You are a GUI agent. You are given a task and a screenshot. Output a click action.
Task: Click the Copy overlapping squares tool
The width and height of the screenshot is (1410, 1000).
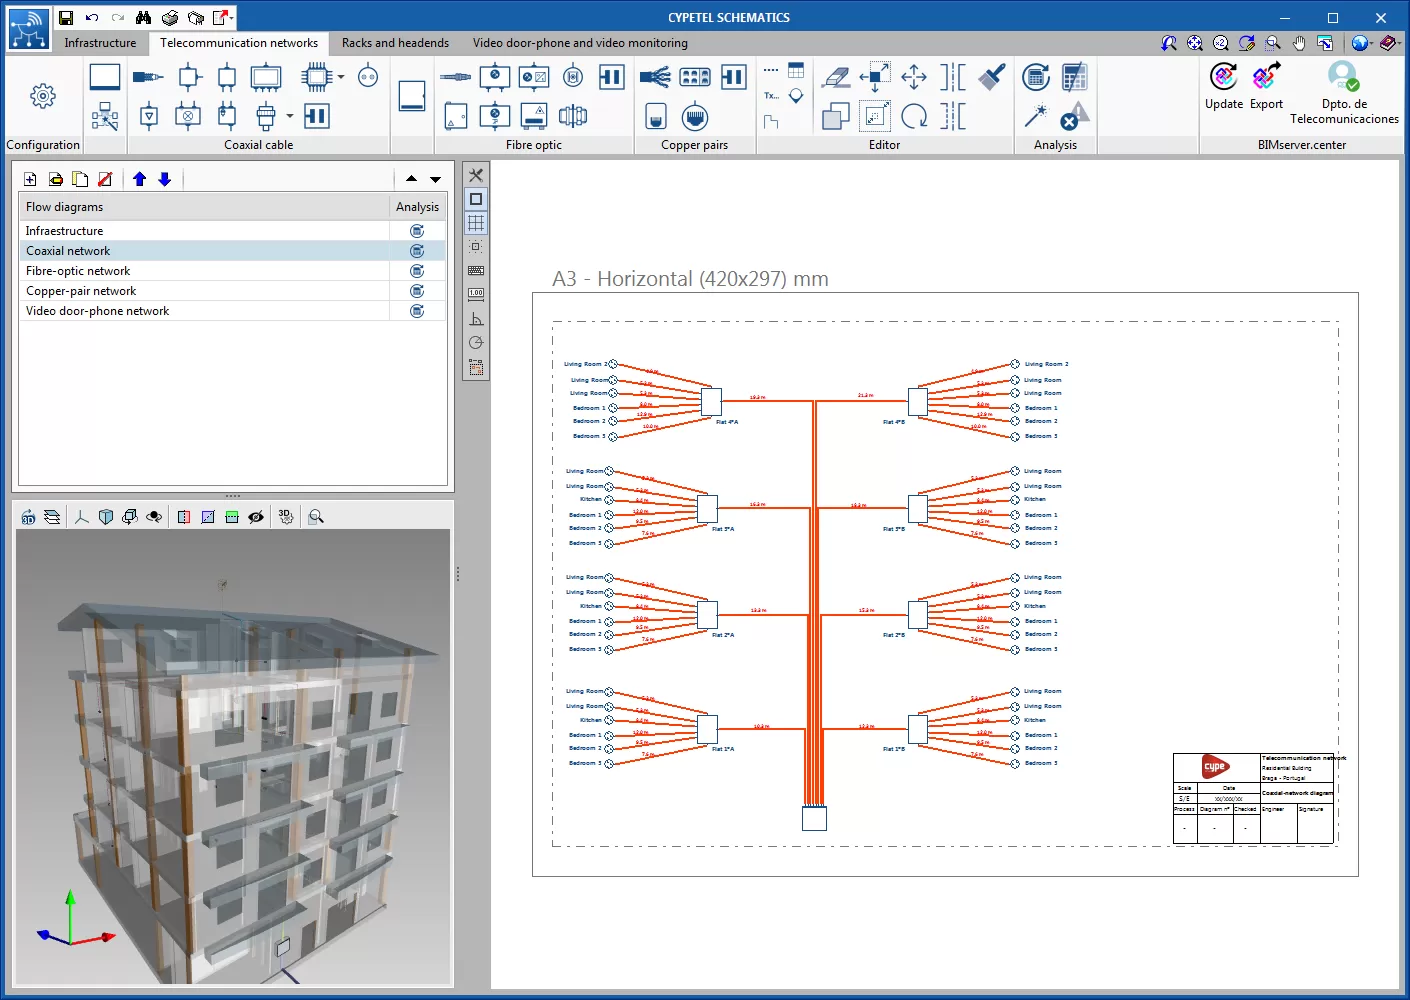[x=836, y=117]
